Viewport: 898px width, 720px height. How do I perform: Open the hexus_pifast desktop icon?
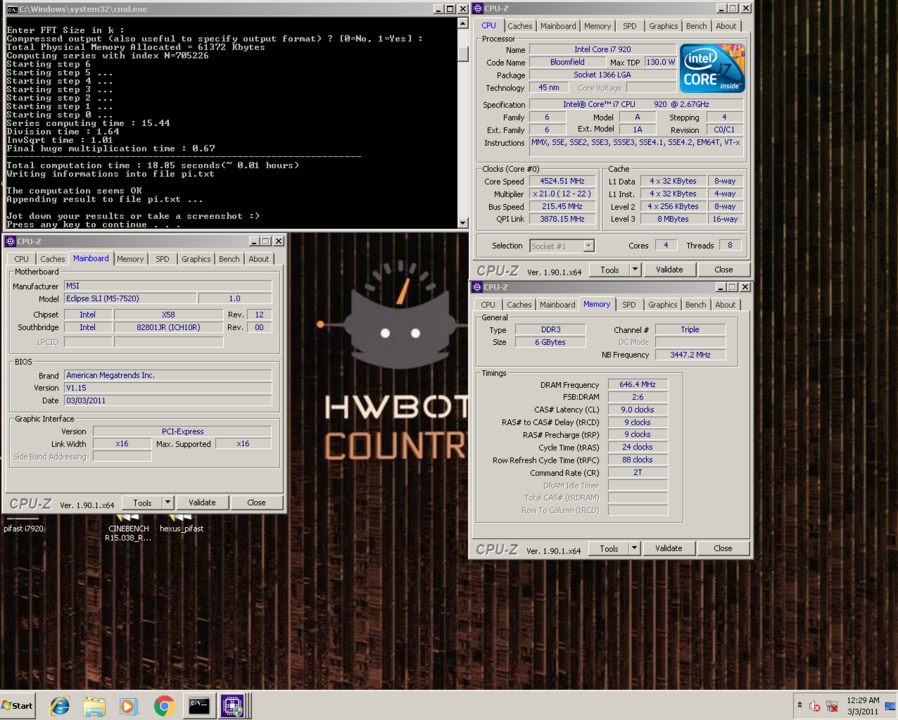point(181,524)
